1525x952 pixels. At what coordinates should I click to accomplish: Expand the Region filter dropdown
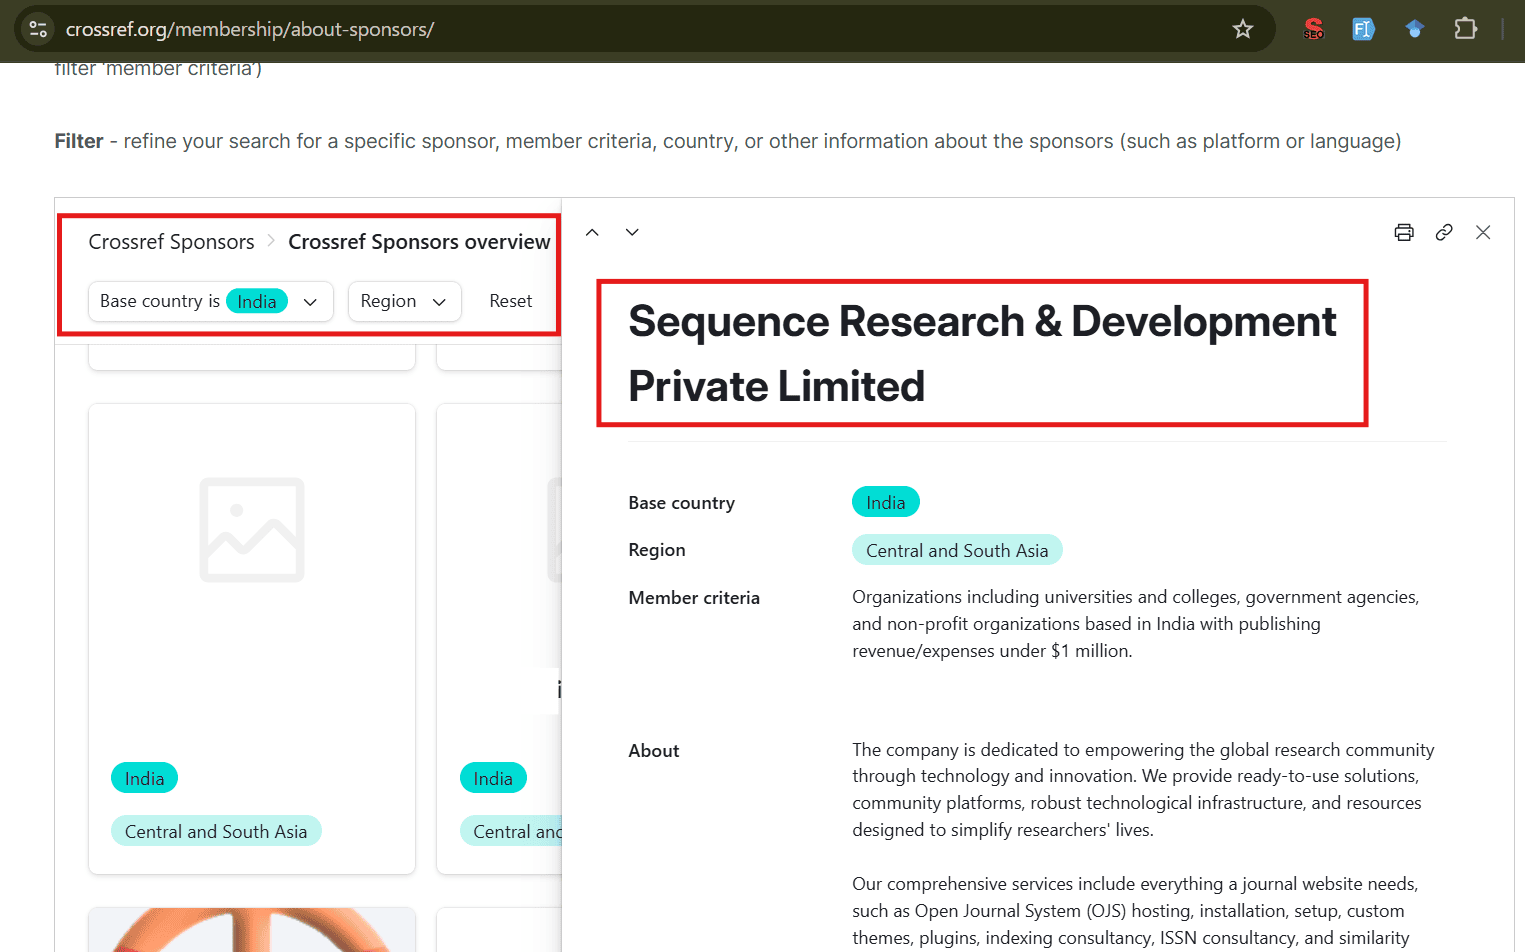[x=404, y=301]
